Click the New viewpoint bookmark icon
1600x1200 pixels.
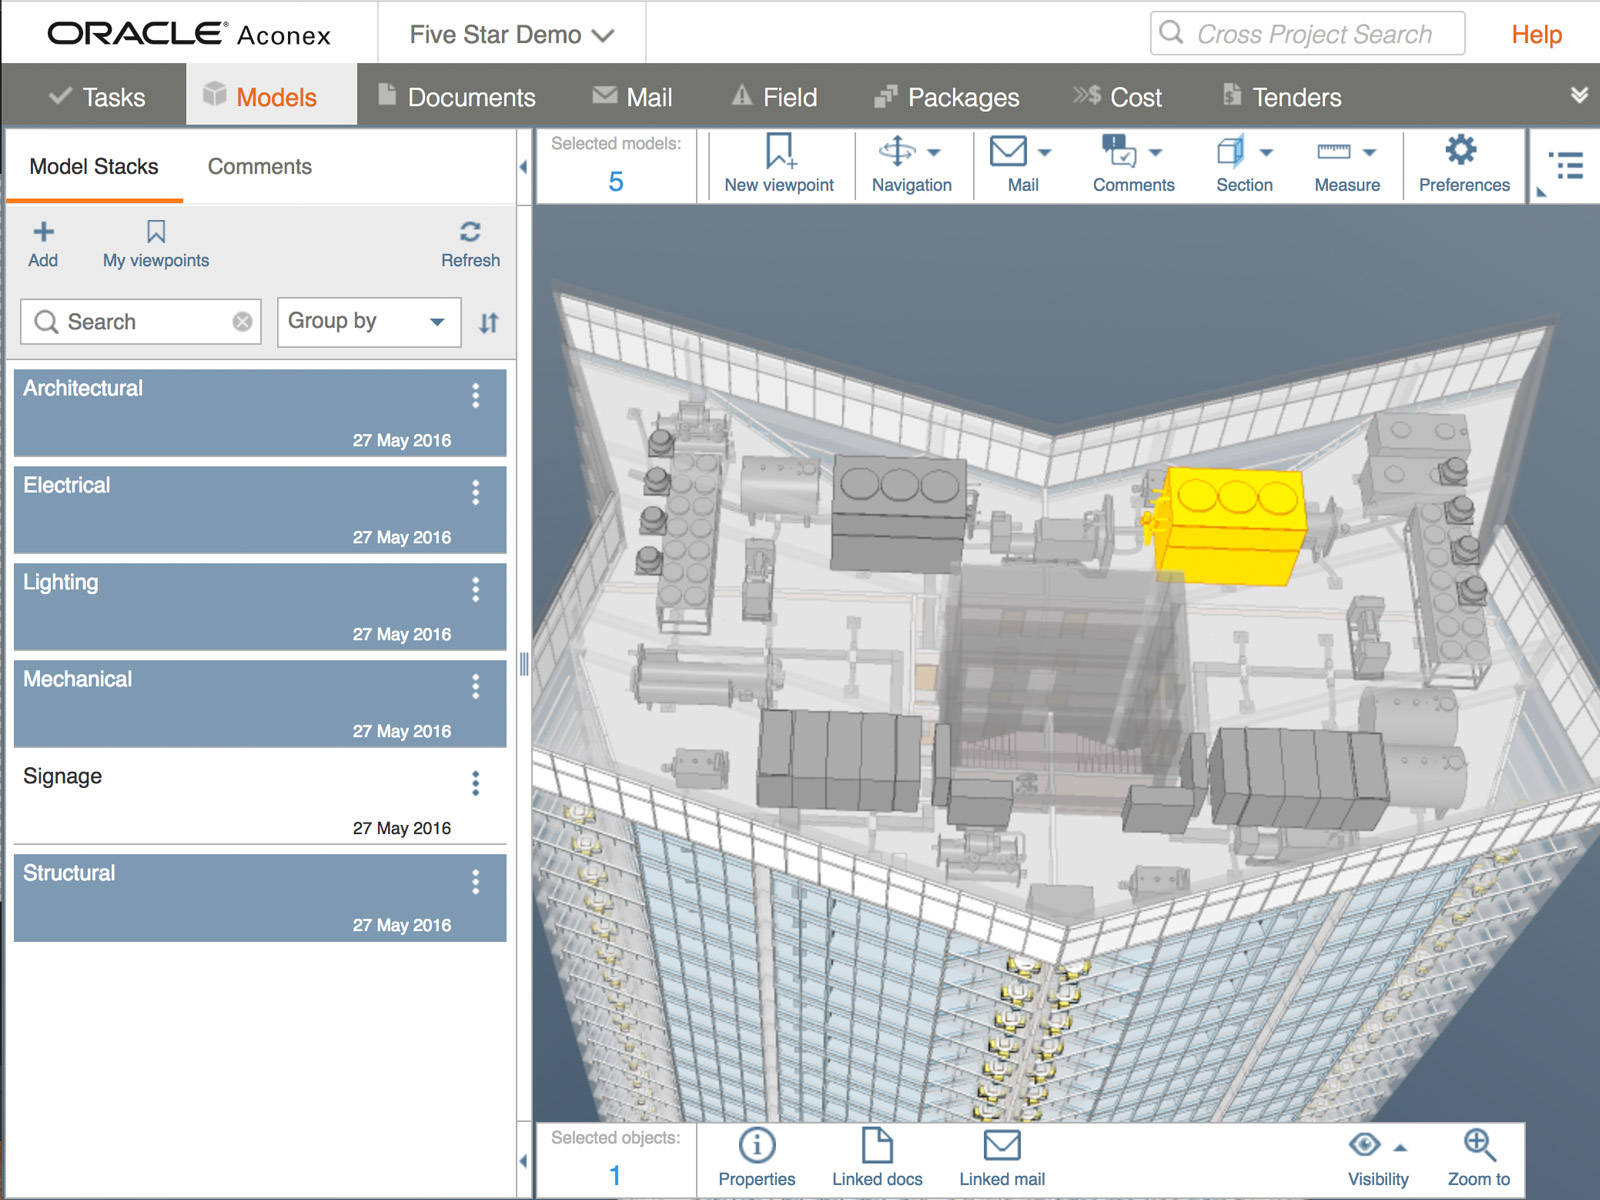tap(778, 152)
